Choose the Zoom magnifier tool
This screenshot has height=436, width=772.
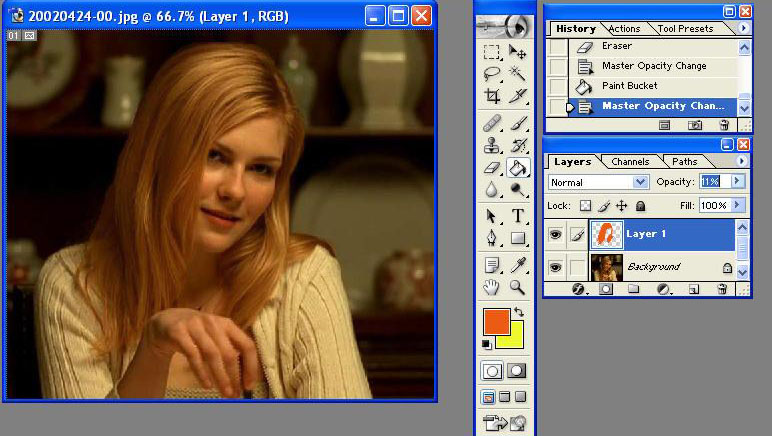518,288
